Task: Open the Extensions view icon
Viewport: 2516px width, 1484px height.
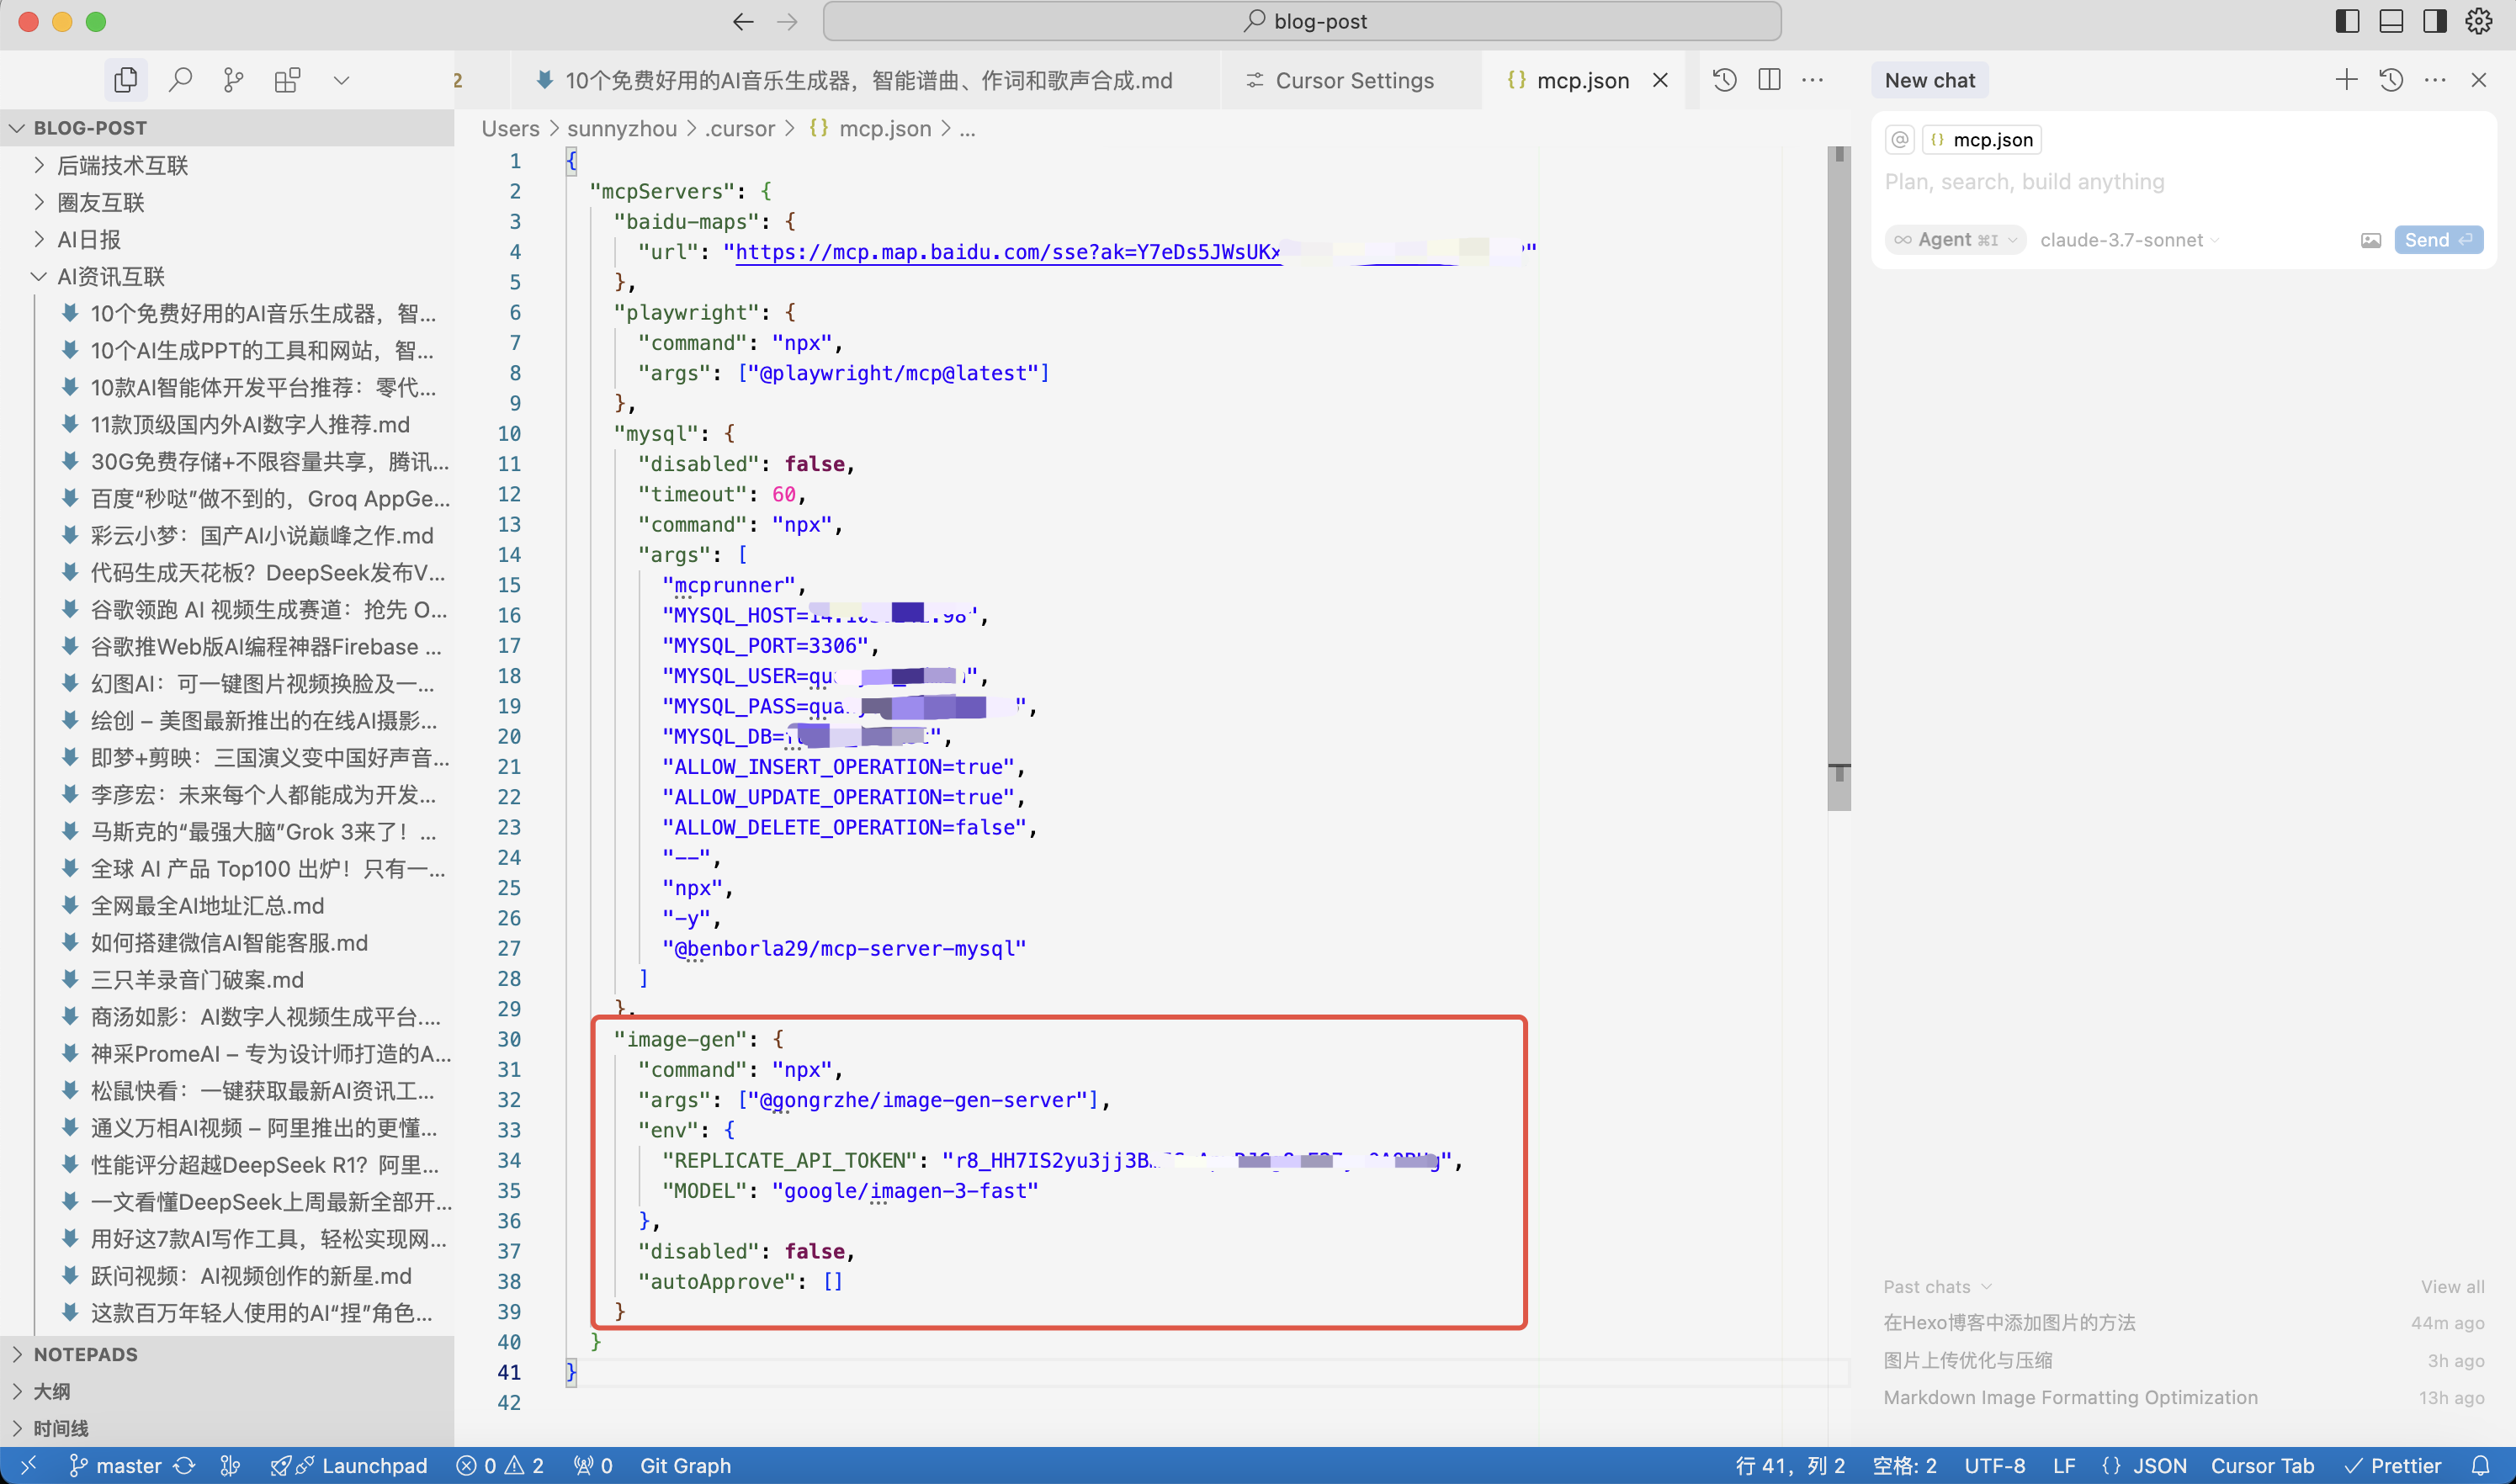Action: pos(287,80)
